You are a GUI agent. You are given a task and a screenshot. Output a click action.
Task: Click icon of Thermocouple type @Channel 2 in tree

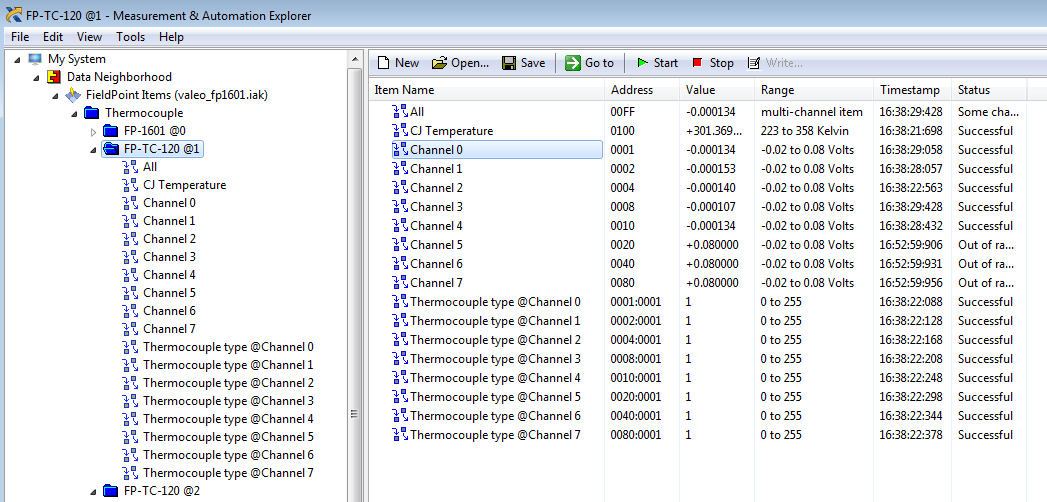(x=130, y=383)
